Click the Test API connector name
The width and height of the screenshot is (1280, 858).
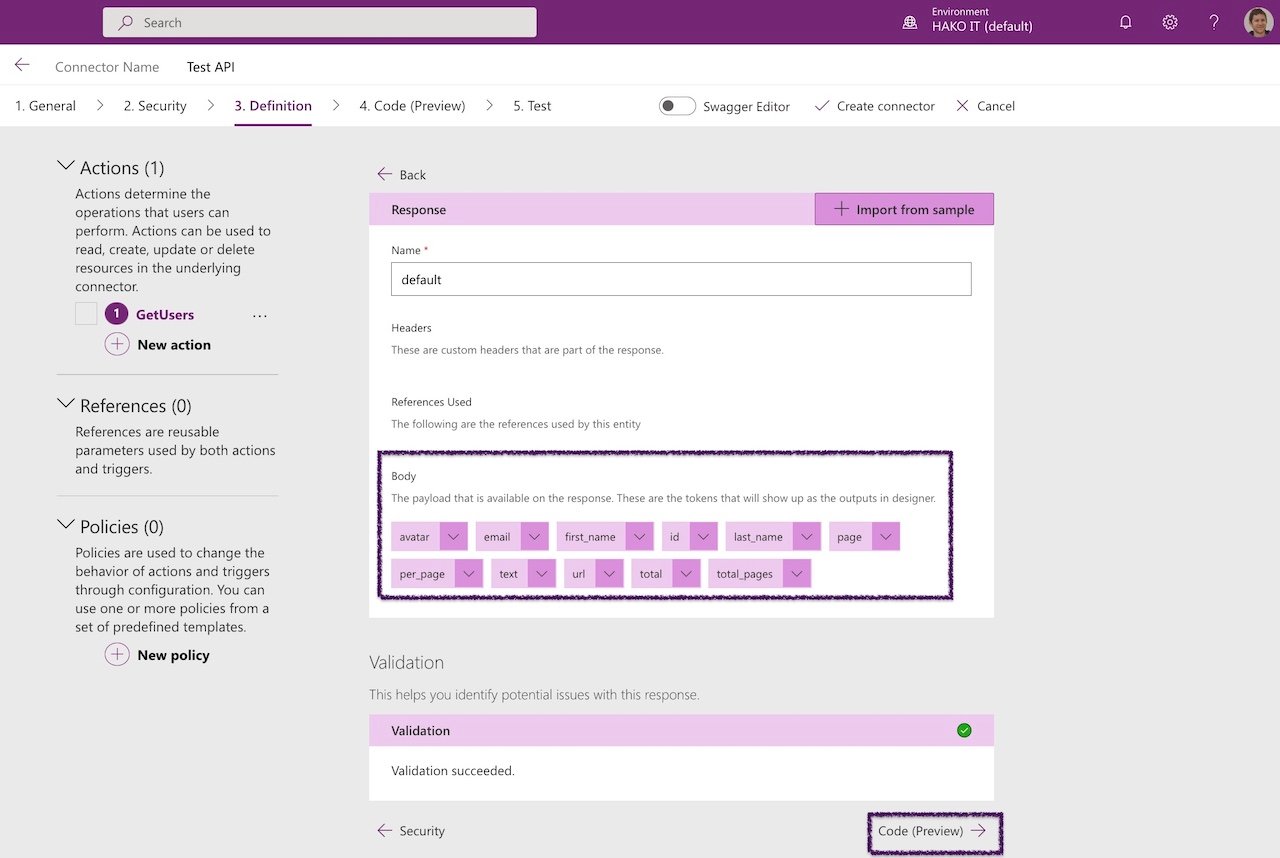[x=211, y=67]
